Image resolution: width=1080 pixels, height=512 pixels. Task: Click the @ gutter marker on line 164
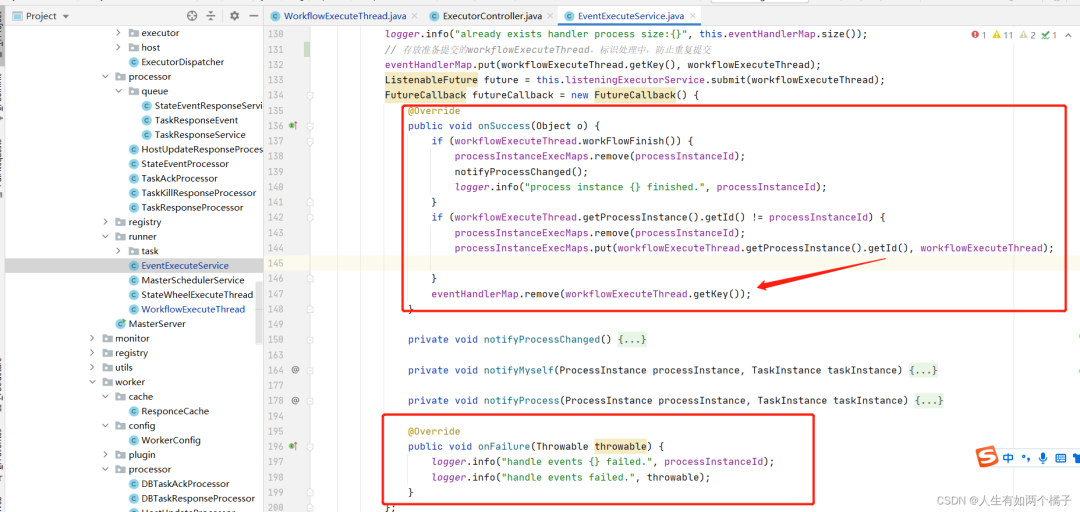coord(295,370)
